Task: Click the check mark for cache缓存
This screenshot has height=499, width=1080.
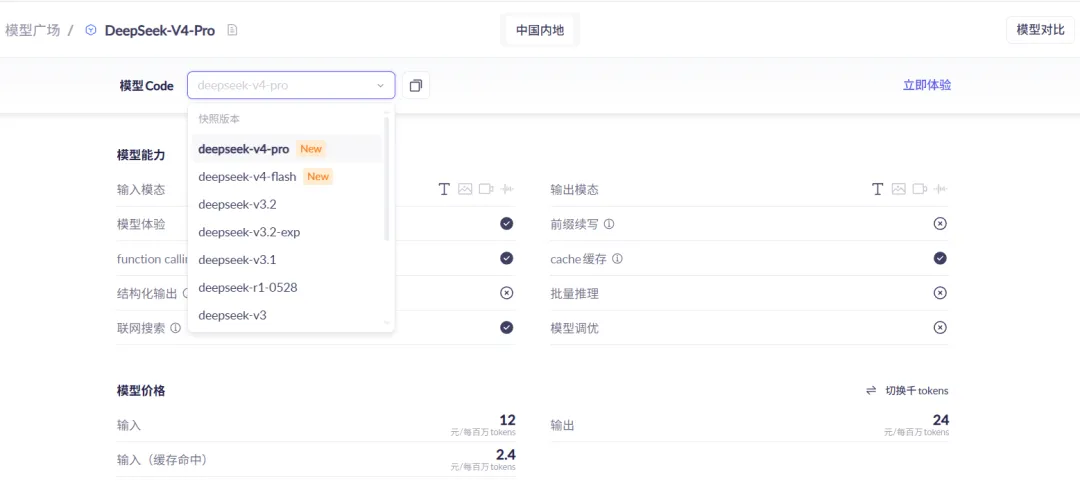Action: pyautogui.click(x=940, y=258)
